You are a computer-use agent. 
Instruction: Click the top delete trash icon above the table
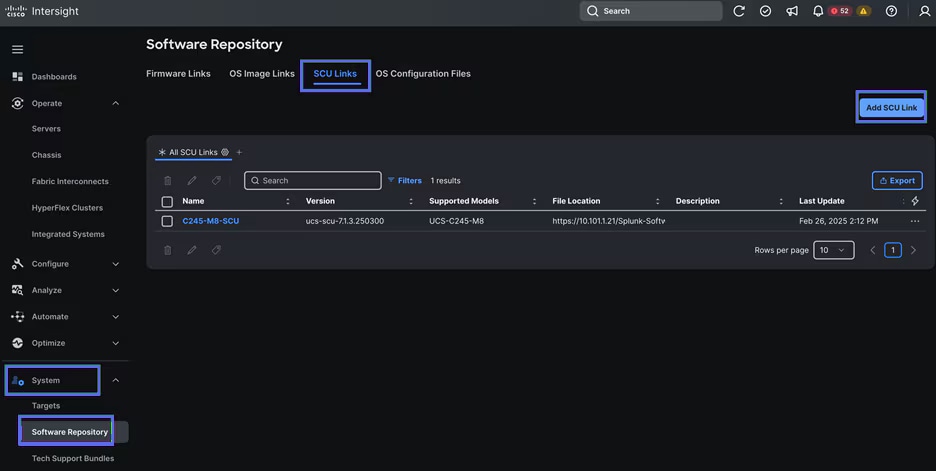pyautogui.click(x=168, y=180)
